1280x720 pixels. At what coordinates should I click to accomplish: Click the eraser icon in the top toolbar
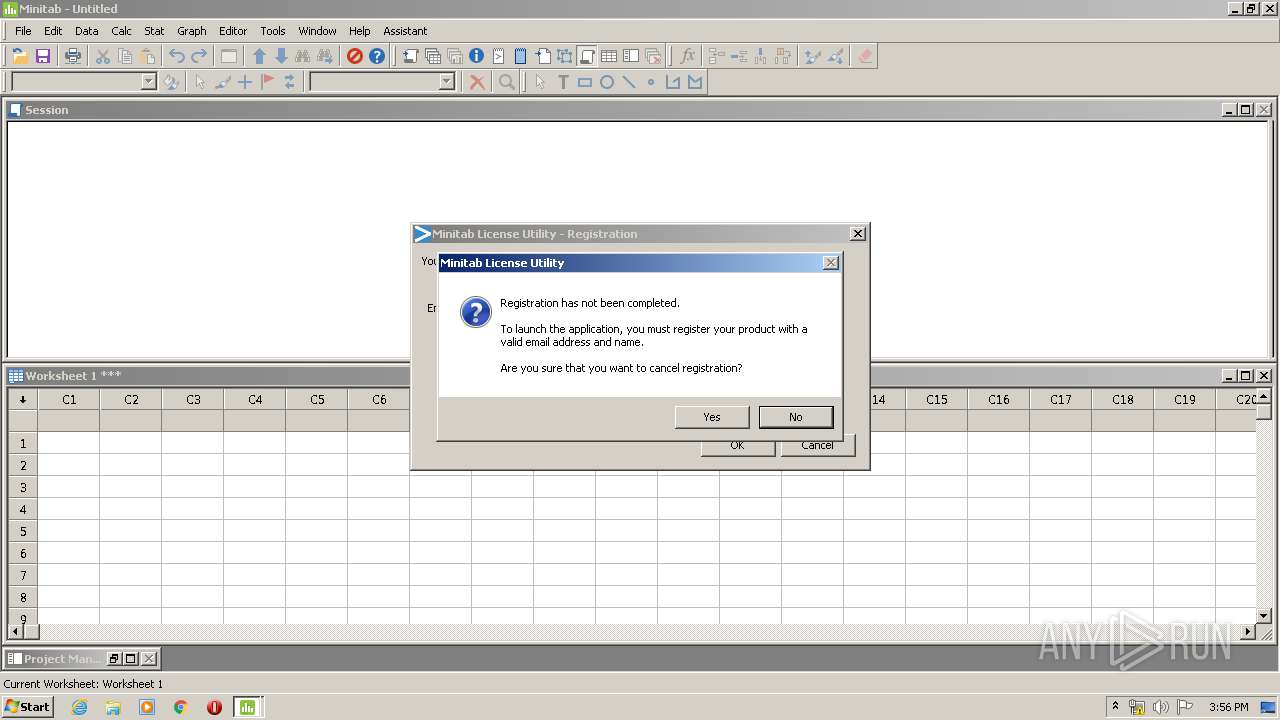coord(866,56)
